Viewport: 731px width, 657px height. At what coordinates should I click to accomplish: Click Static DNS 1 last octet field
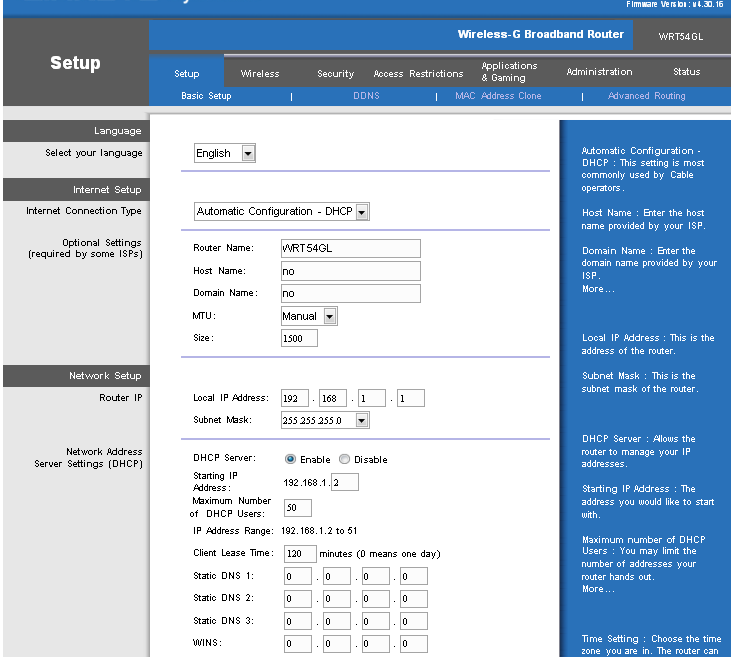414,576
